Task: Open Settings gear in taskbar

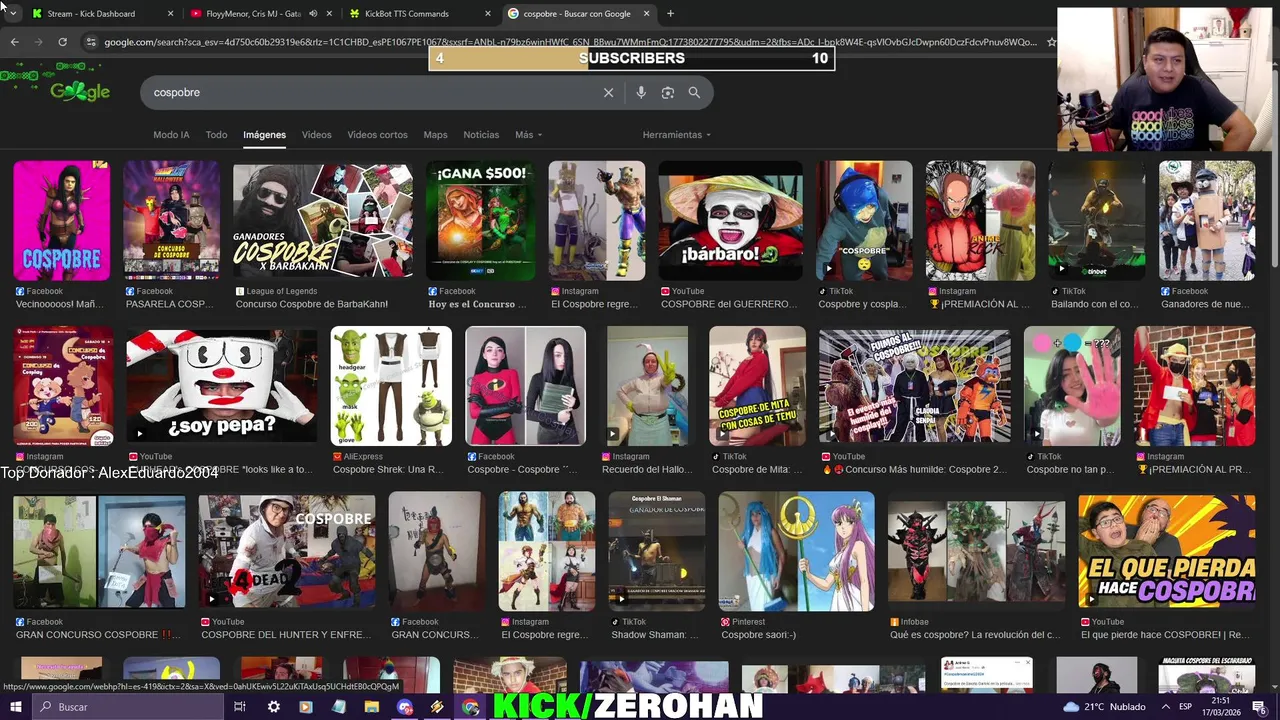Action: point(273,707)
